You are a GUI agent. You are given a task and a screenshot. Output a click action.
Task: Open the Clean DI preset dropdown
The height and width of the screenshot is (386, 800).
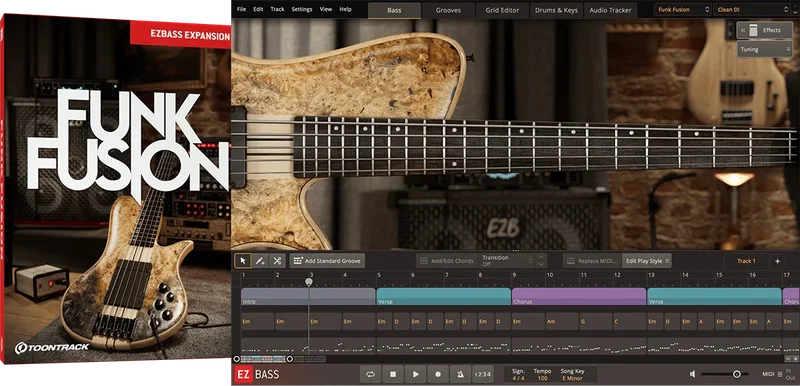[752, 9]
